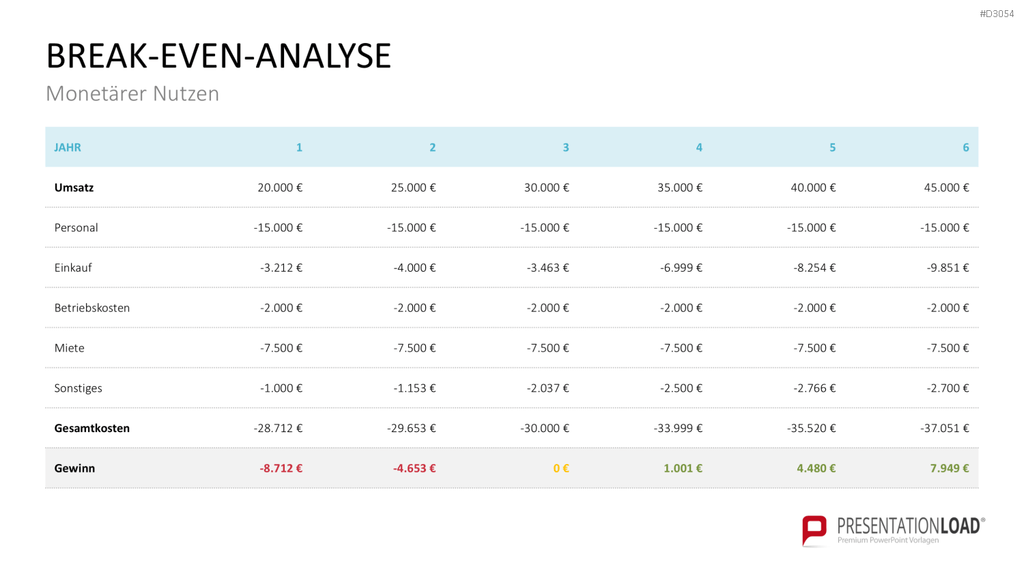Screen dimensions: 1024x576
Task: Select the BREAK-EVEN-ANALYSE title
Action: click(219, 56)
